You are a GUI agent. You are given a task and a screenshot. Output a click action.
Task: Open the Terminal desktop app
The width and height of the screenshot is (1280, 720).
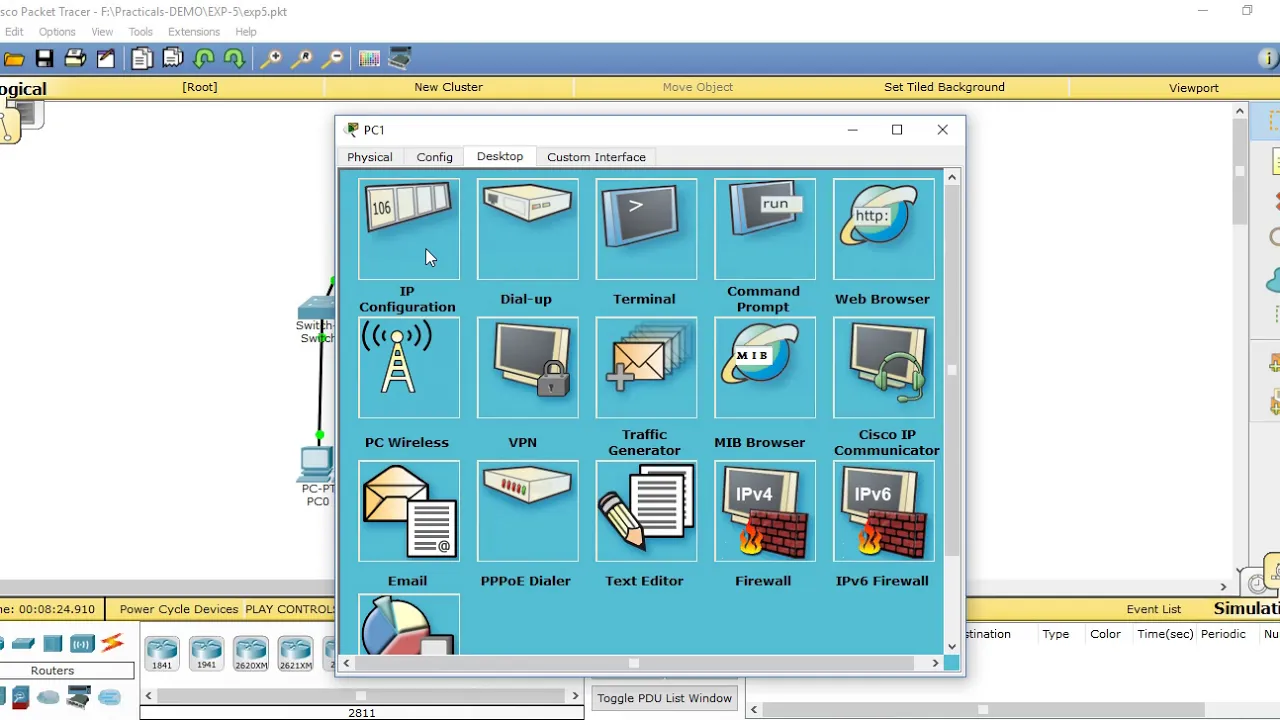tap(646, 229)
